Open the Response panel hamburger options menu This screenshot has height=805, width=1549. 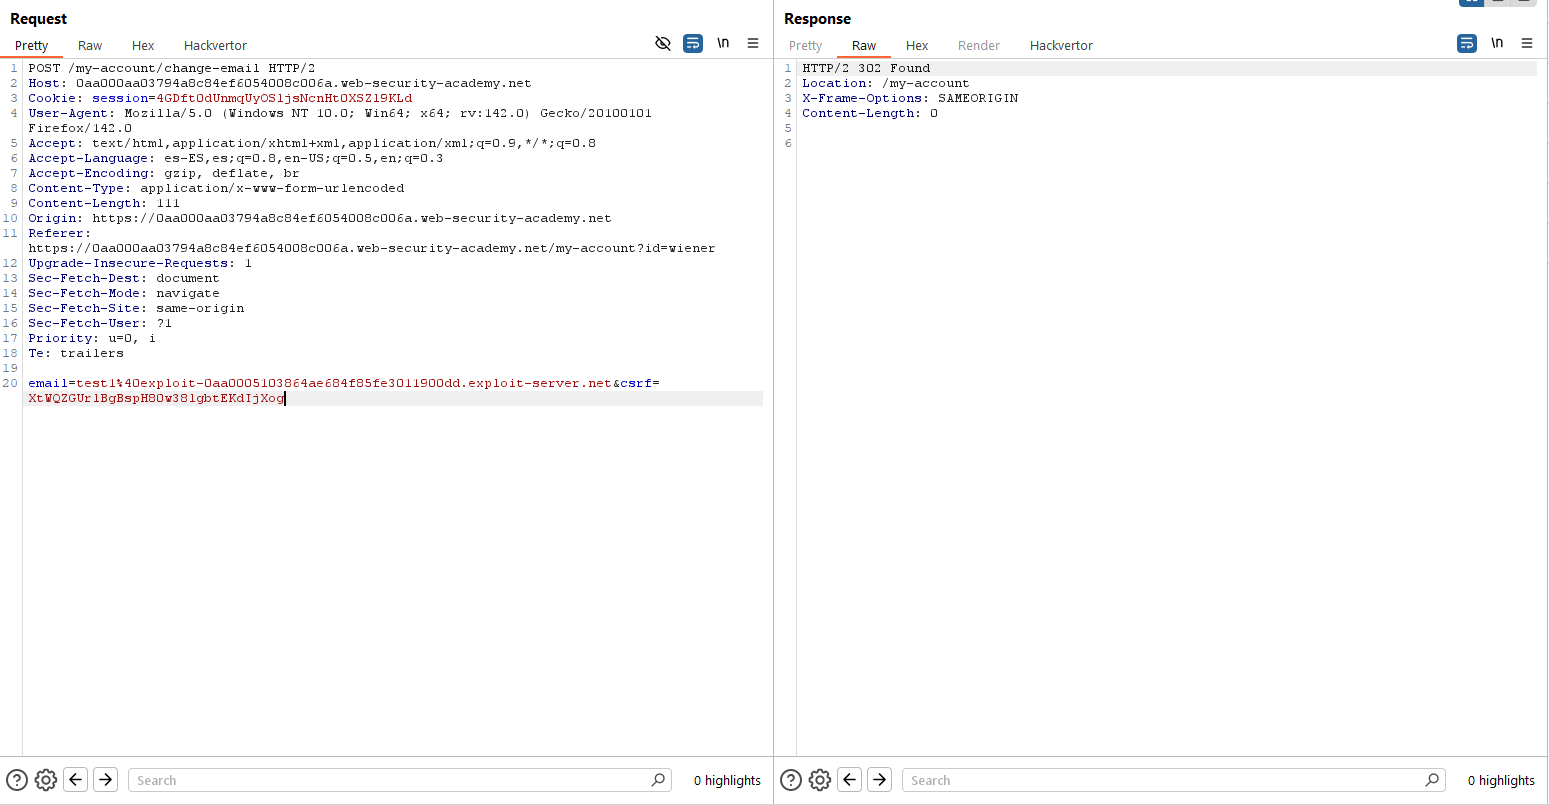point(1527,43)
